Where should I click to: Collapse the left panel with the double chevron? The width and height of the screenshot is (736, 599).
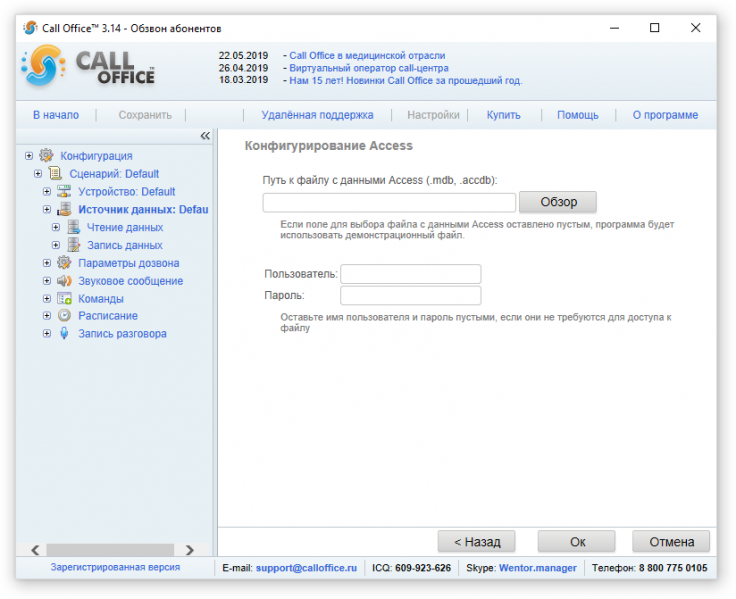tap(205, 136)
